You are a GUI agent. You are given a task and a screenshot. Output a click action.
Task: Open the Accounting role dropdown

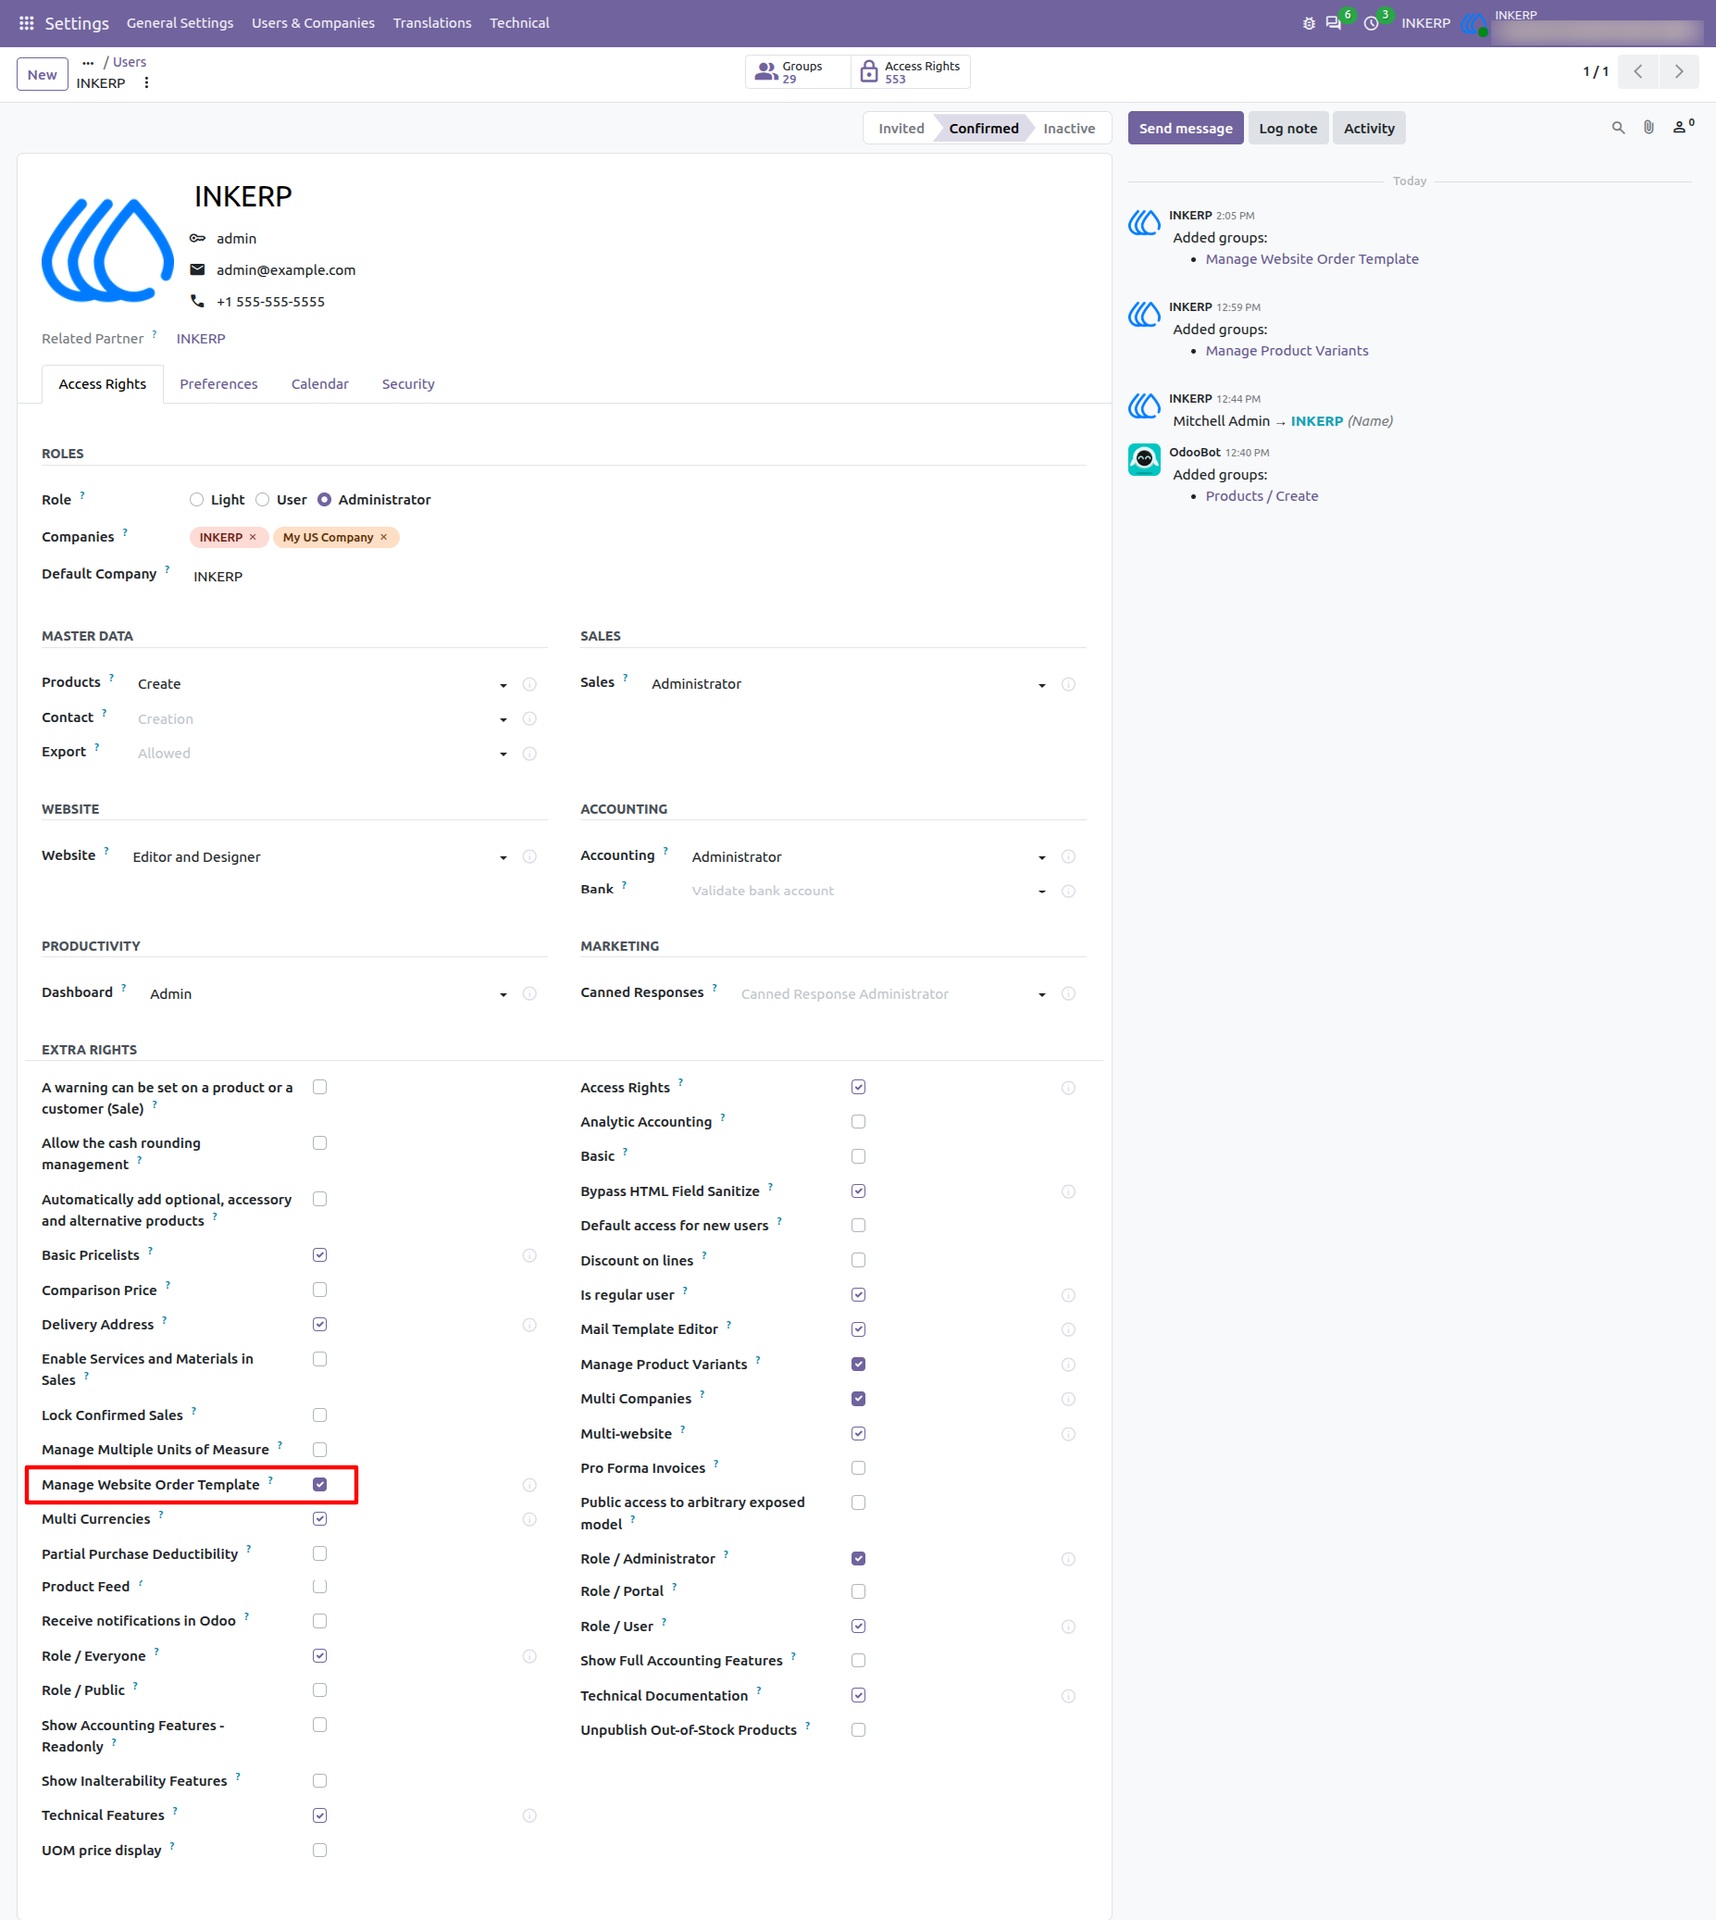868,857
